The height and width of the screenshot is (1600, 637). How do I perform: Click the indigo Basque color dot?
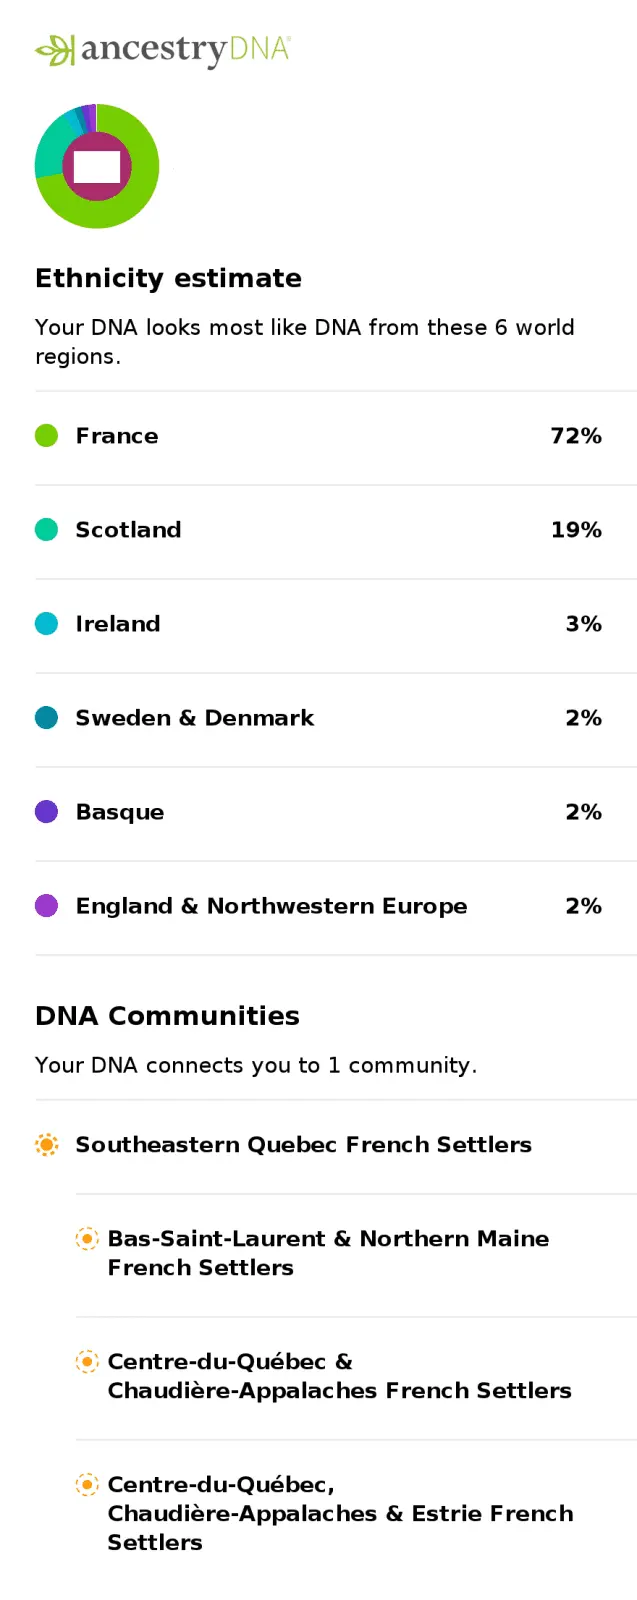pyautogui.click(x=47, y=811)
